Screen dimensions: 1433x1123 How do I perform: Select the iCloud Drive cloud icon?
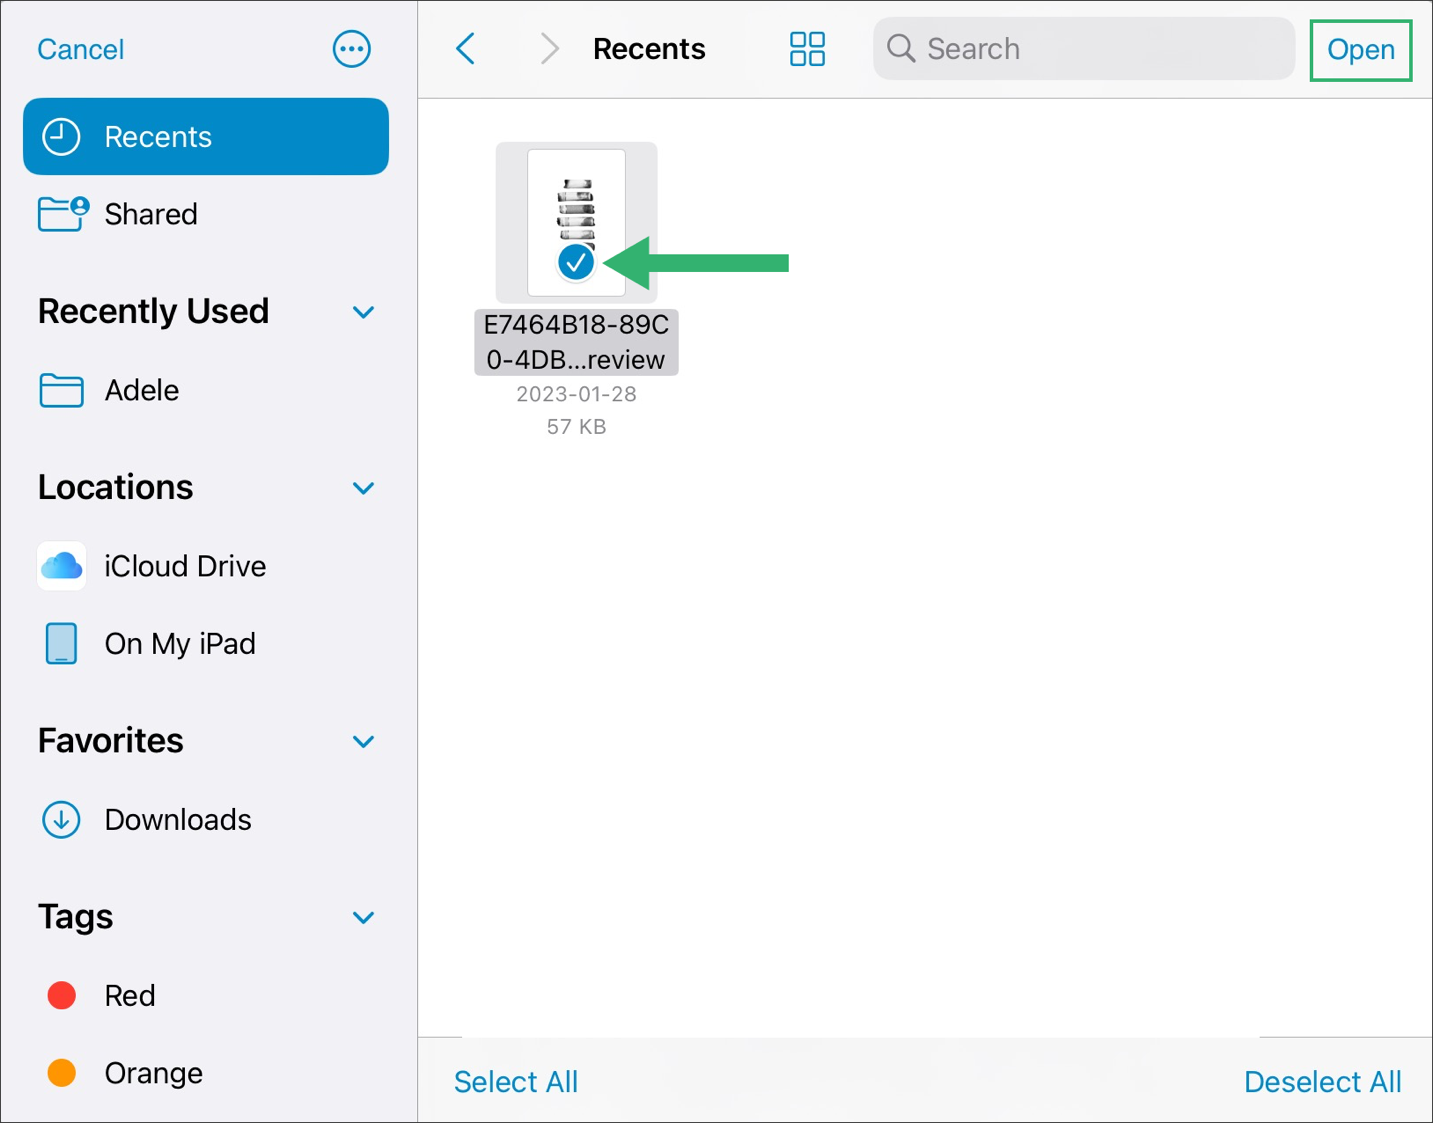62,566
